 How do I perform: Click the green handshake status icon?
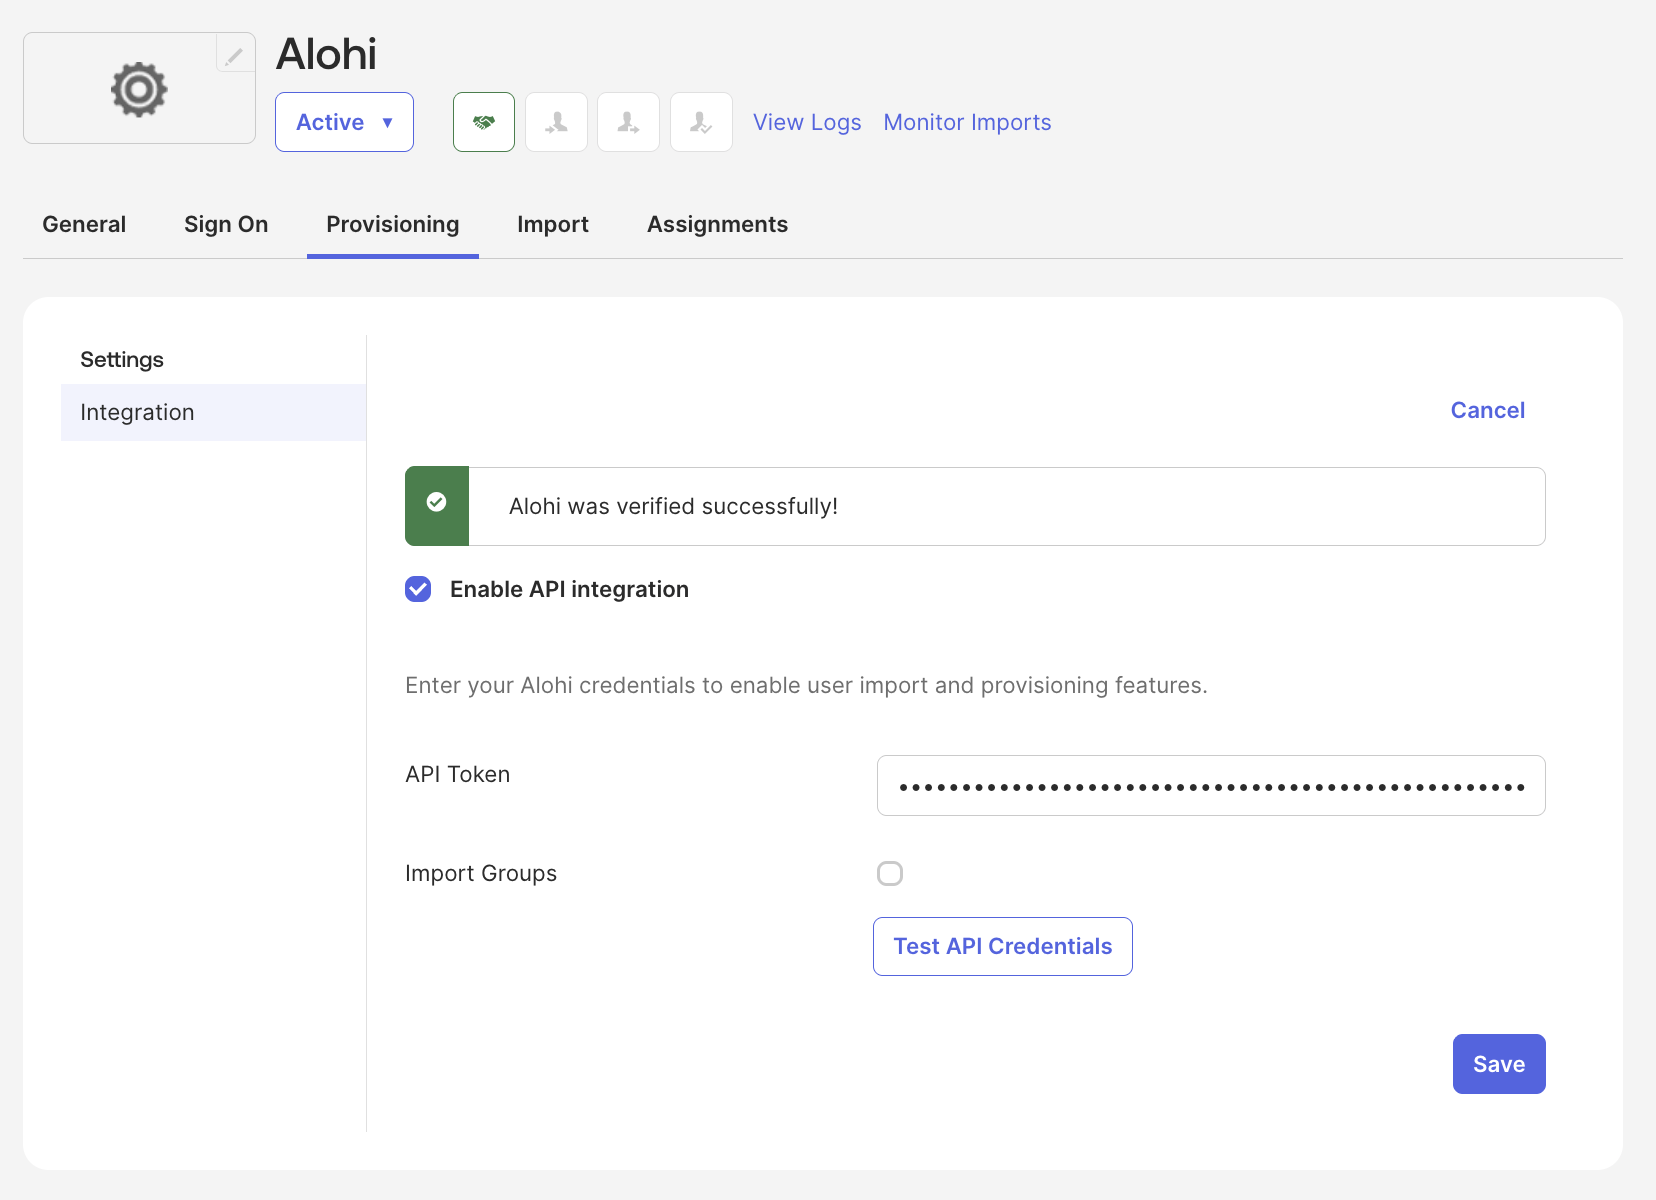coord(484,122)
